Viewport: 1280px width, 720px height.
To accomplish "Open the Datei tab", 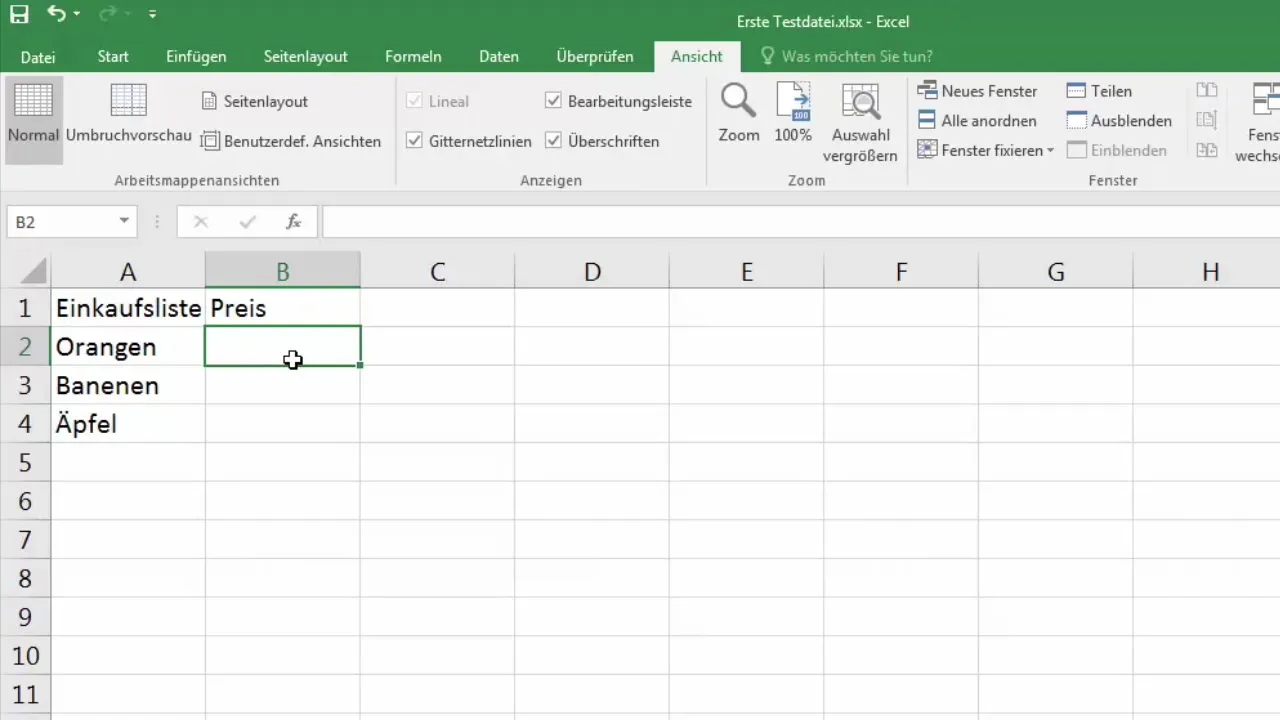I will click(x=38, y=57).
